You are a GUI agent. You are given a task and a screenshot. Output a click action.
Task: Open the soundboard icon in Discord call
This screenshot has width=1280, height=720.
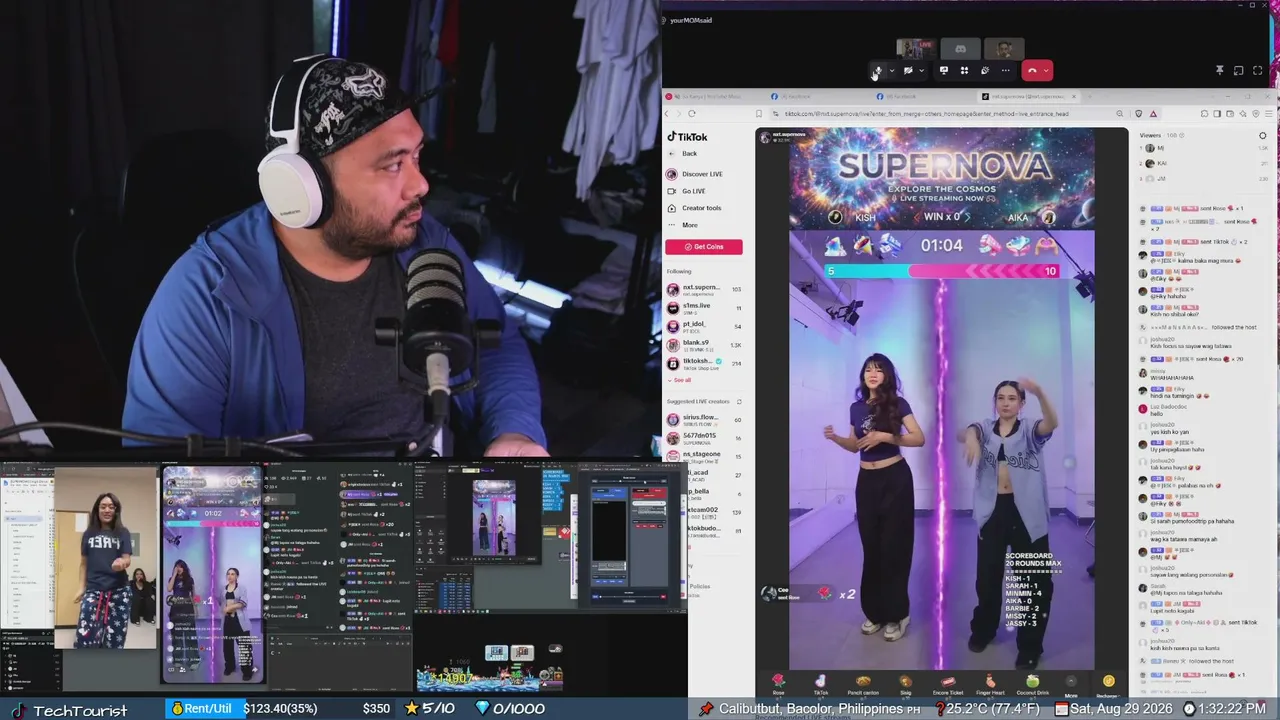(985, 71)
